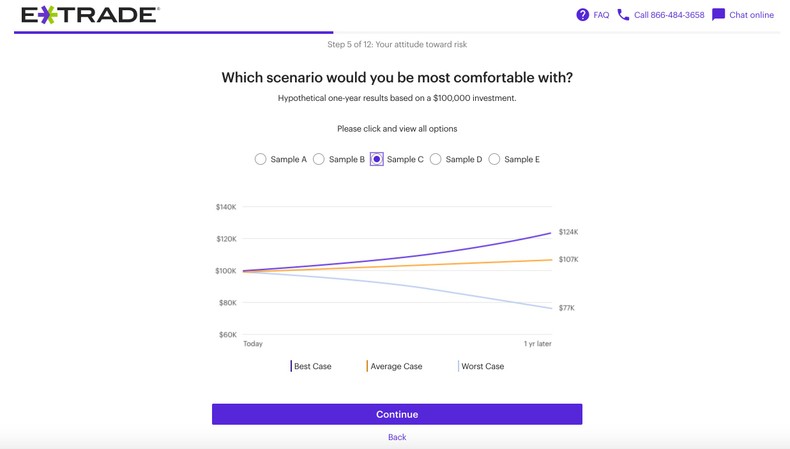
Task: Click the Worst Case legend swatch
Action: [458, 366]
